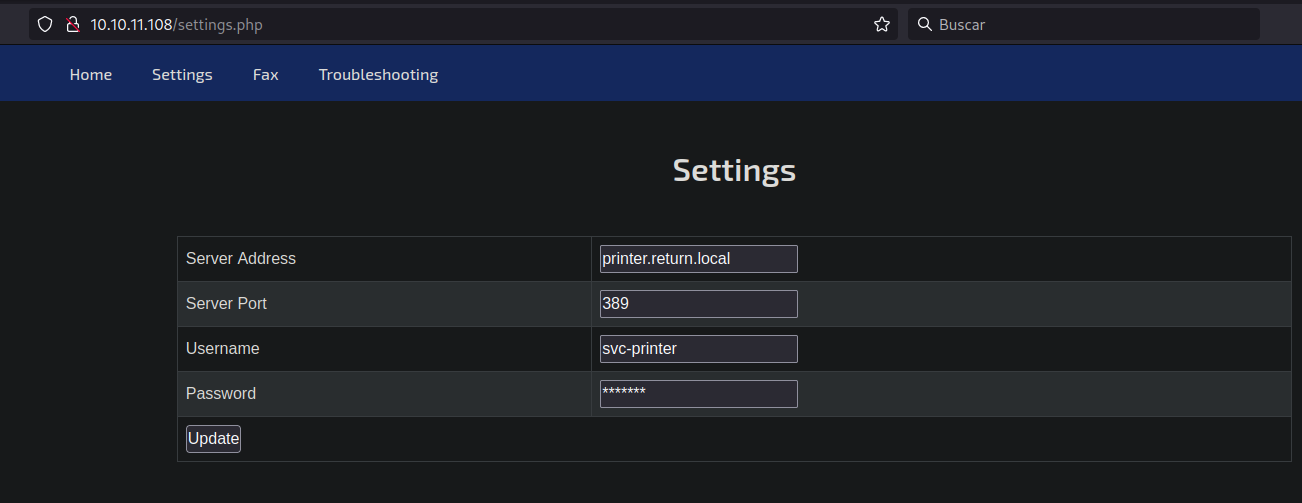The width and height of the screenshot is (1302, 503).
Task: Go to the Settings nav item
Action: (182, 75)
